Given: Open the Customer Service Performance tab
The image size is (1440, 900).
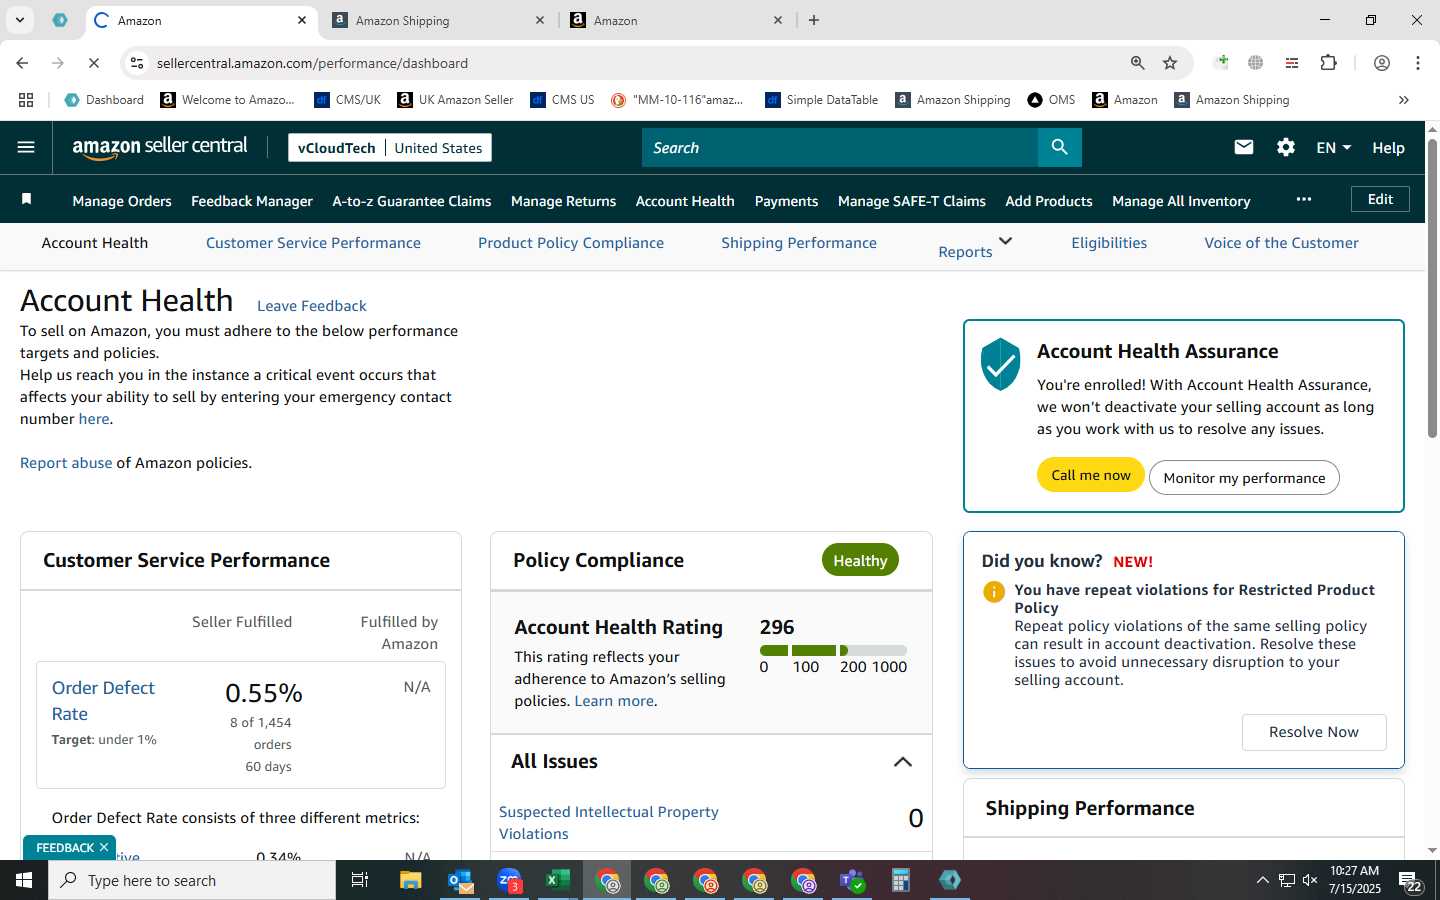Looking at the screenshot, I should [313, 243].
